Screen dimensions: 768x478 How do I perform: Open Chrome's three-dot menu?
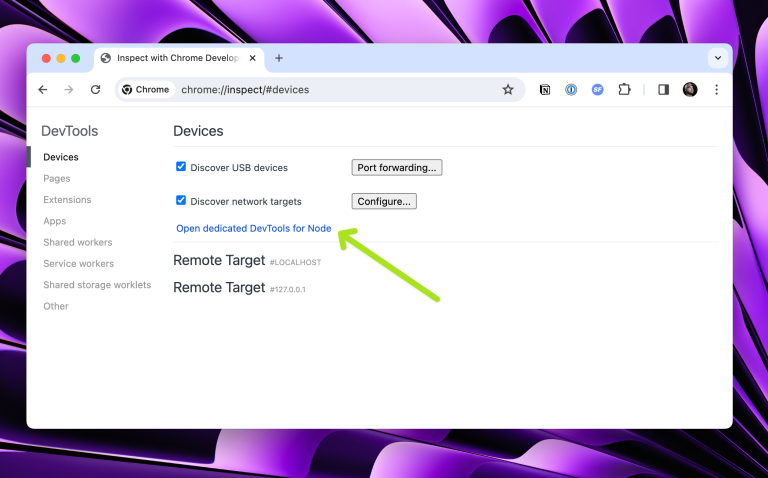(716, 89)
